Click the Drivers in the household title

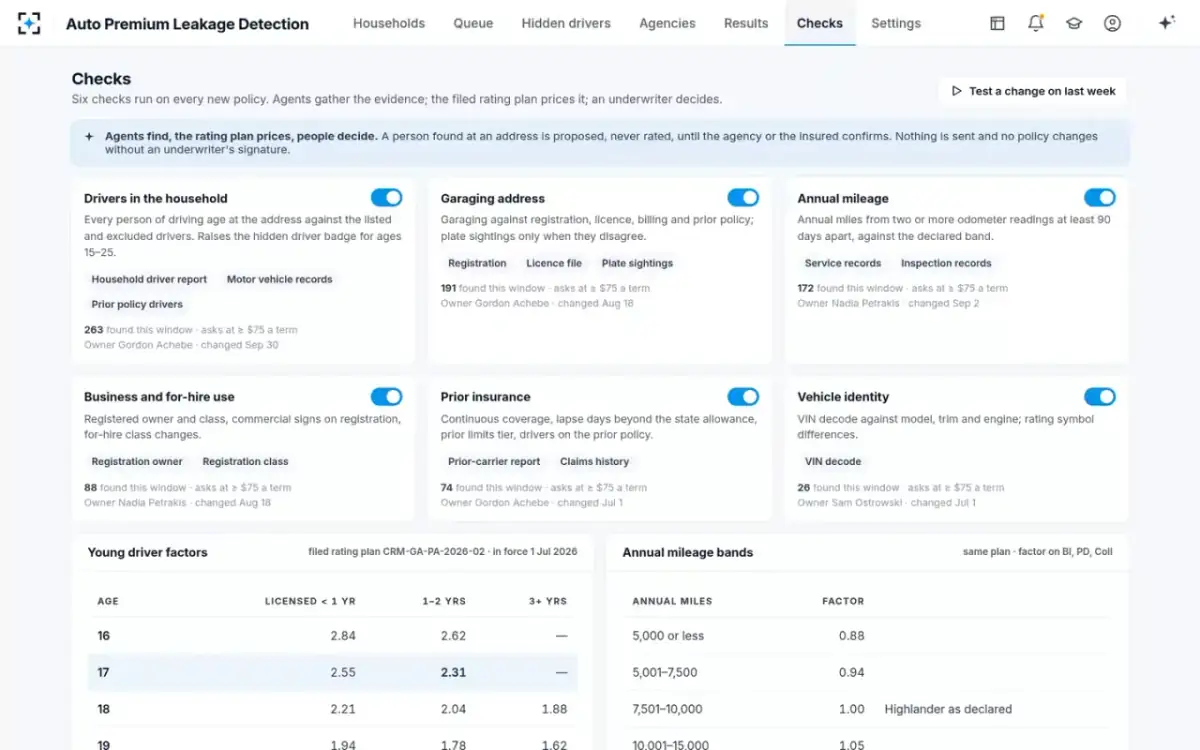[x=156, y=199]
